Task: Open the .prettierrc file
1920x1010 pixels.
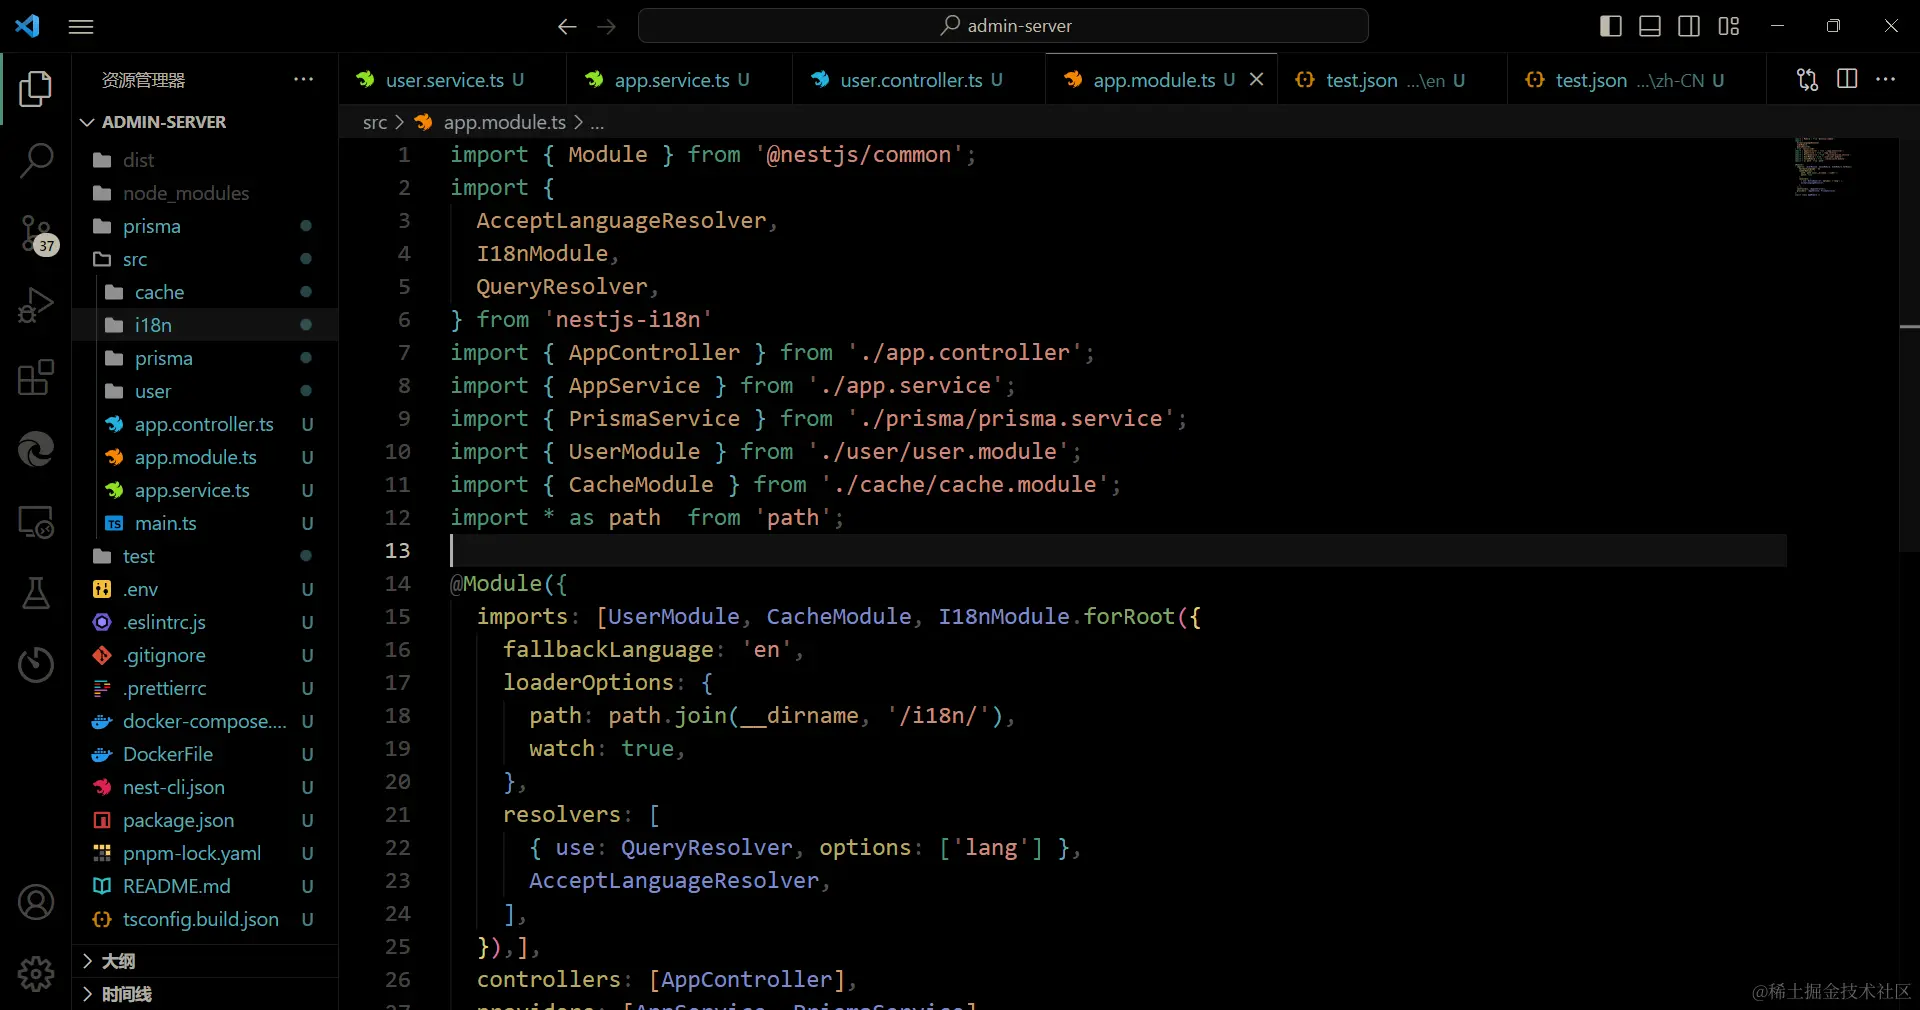Action: tap(205, 688)
